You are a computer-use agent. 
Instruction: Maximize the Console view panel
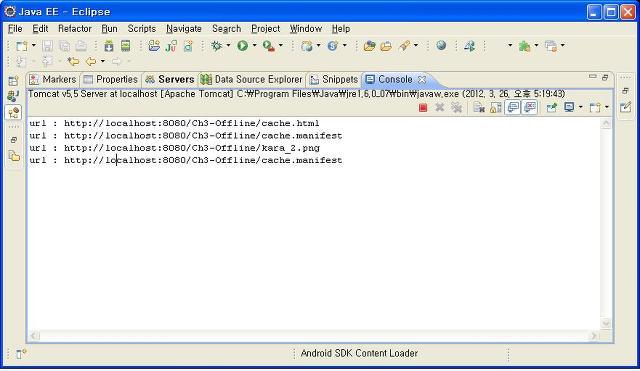(605, 77)
